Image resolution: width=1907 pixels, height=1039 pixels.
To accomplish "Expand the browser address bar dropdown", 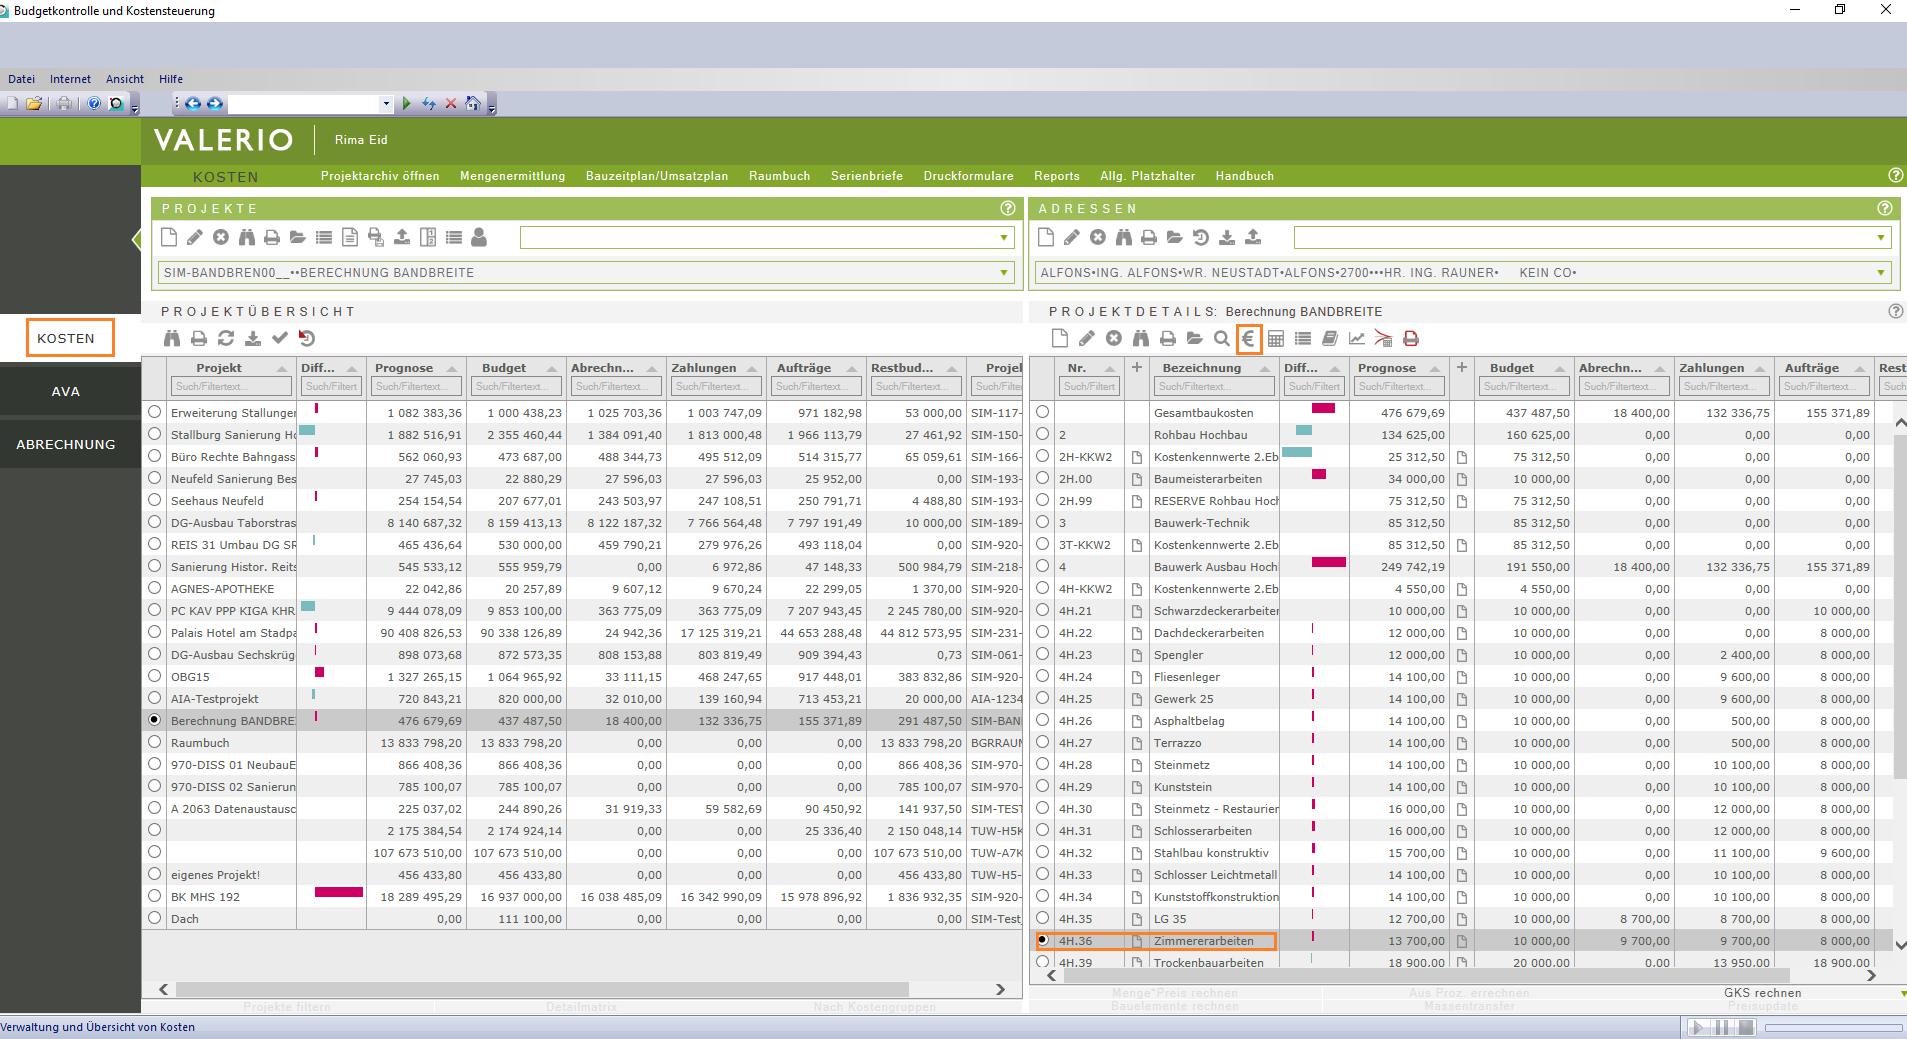I will point(386,103).
